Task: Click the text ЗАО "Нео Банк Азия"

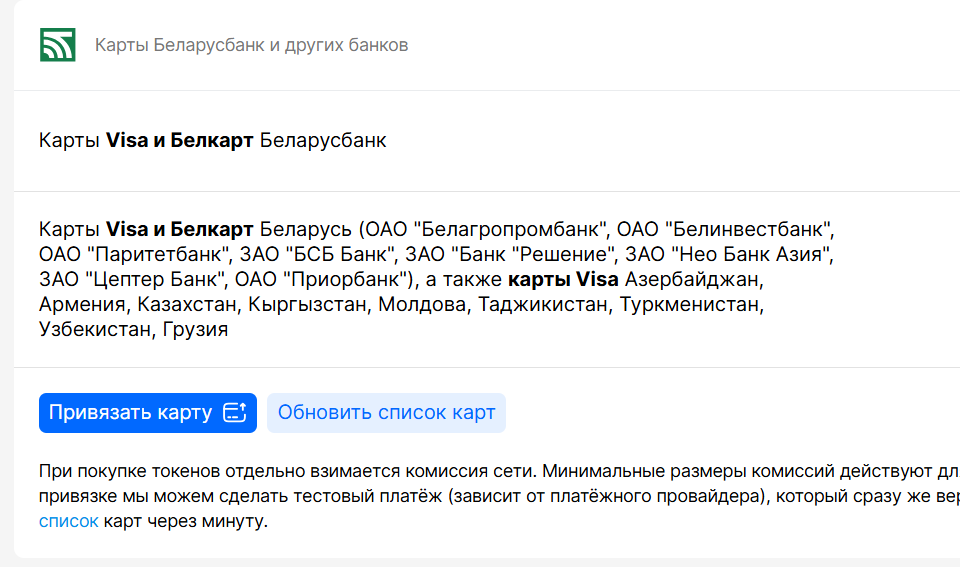Action: coord(729,254)
